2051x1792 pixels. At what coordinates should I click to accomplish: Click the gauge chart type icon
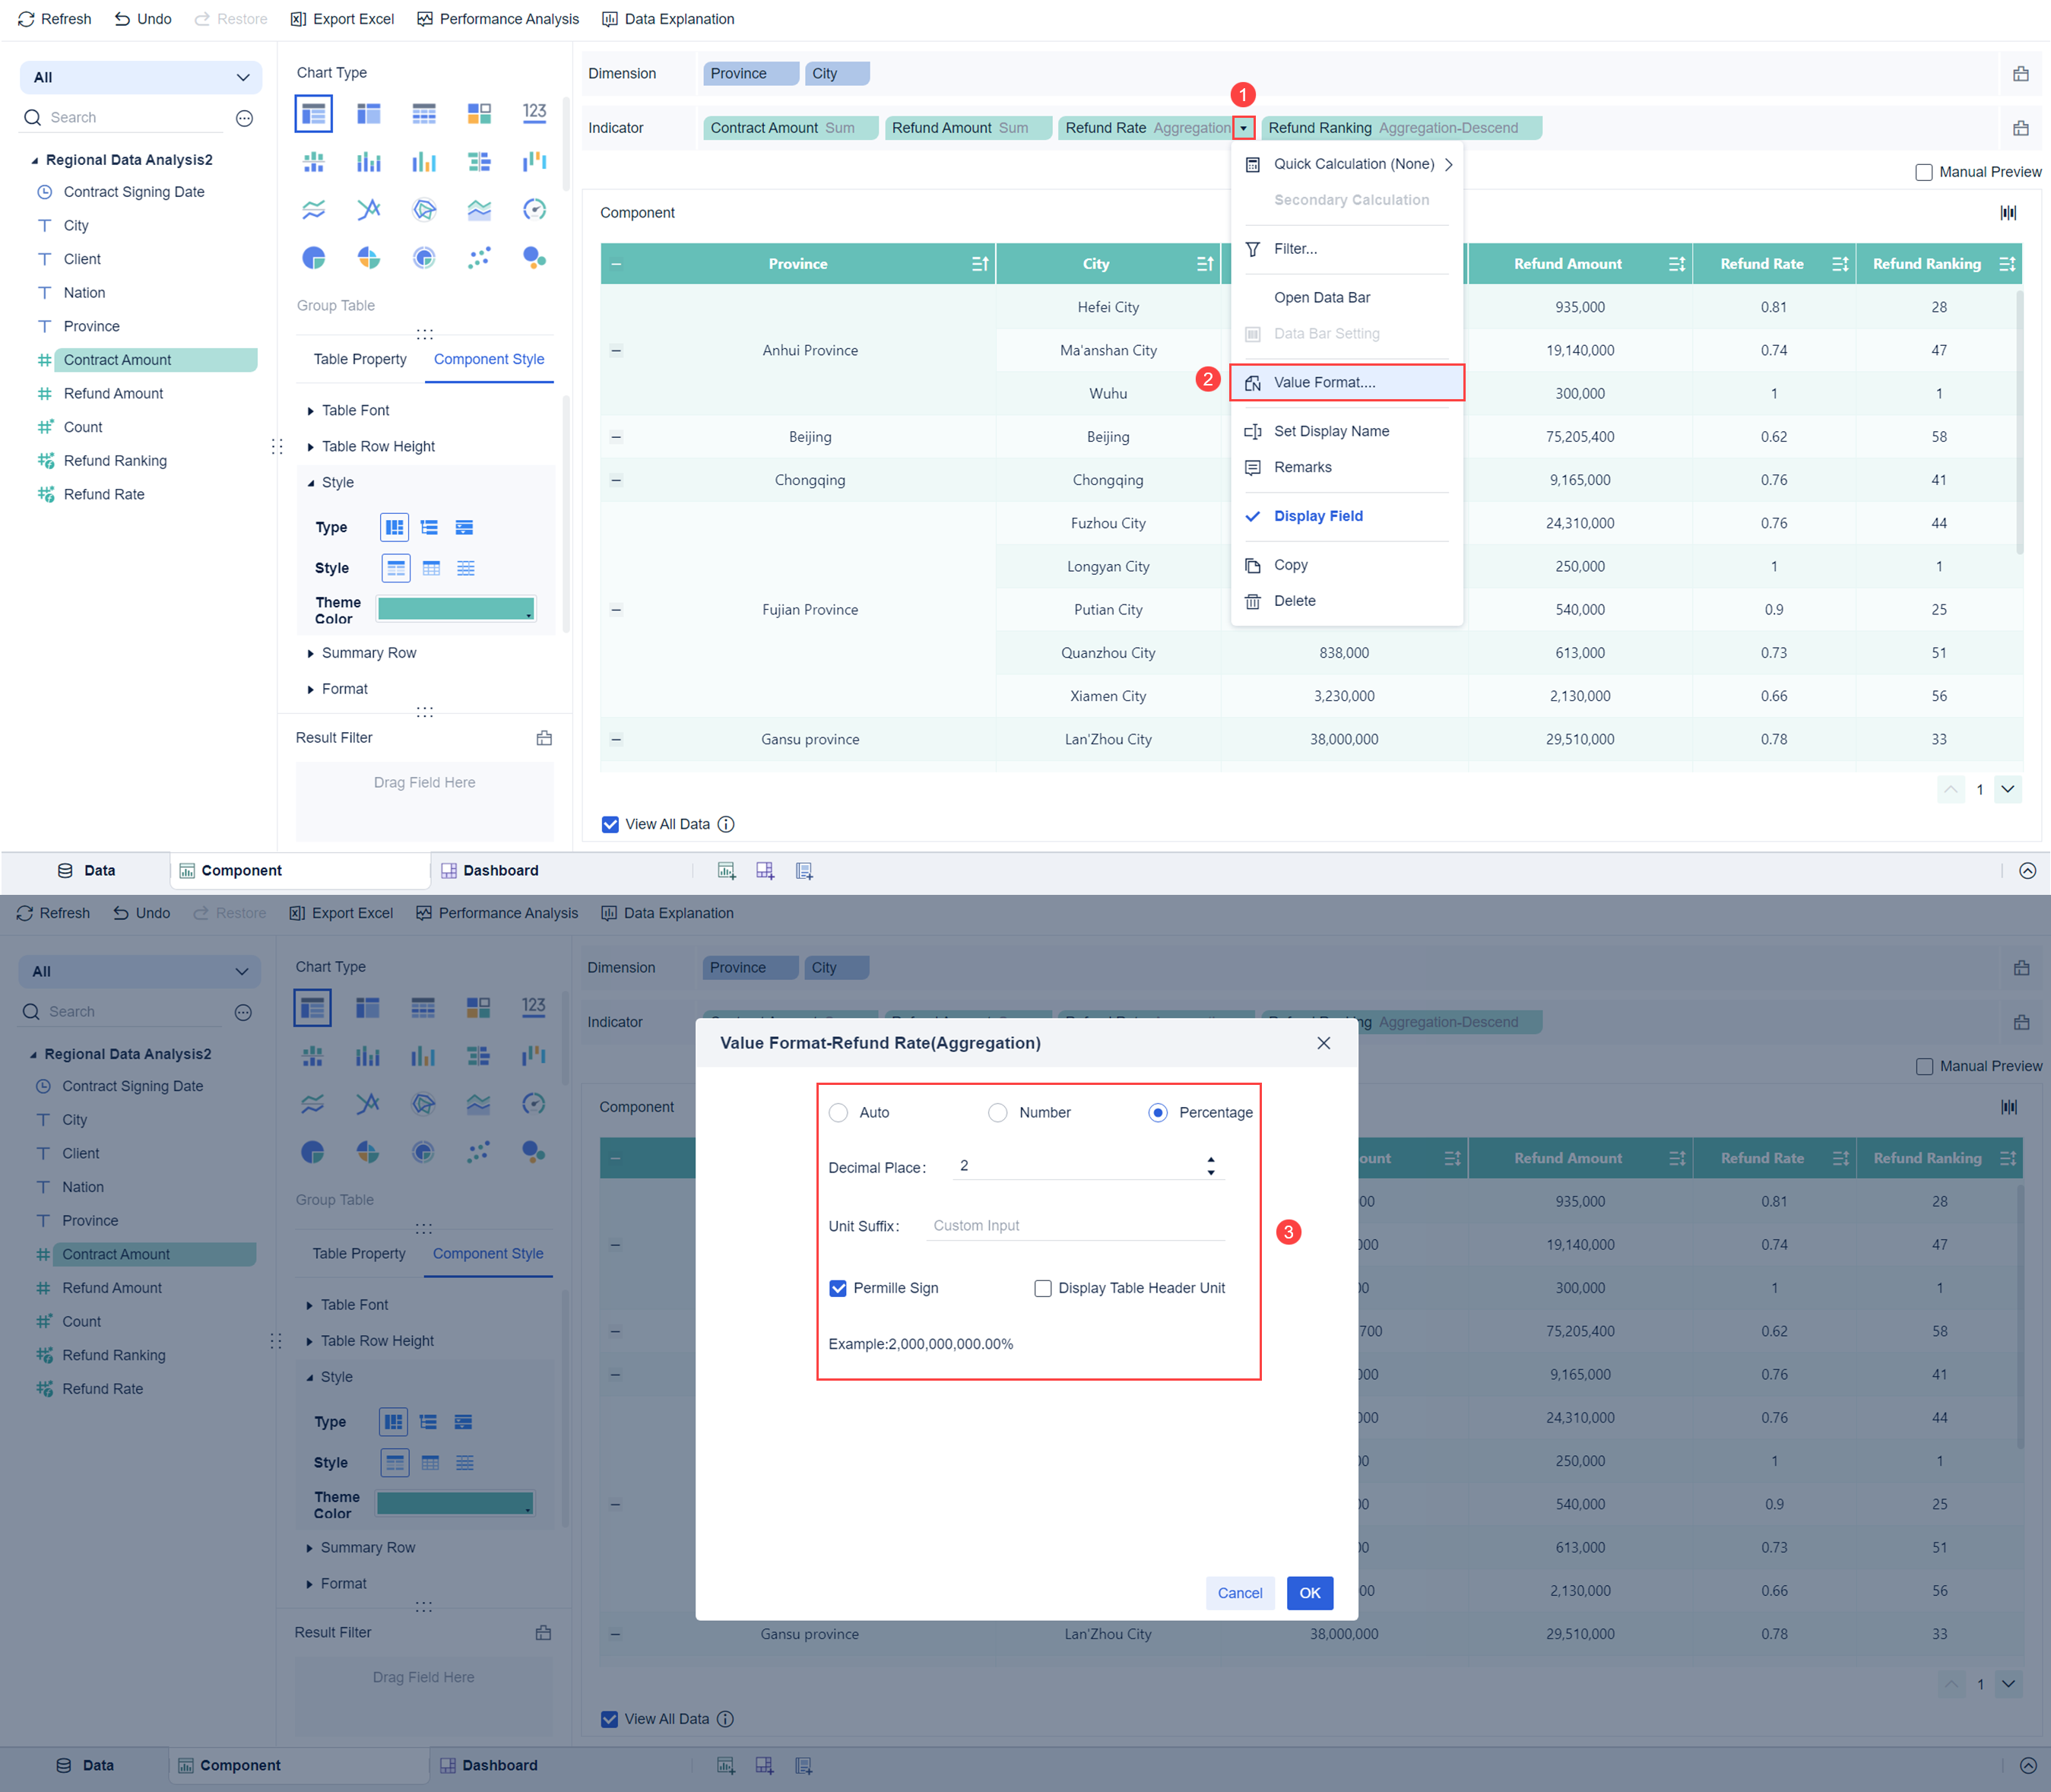click(x=534, y=209)
